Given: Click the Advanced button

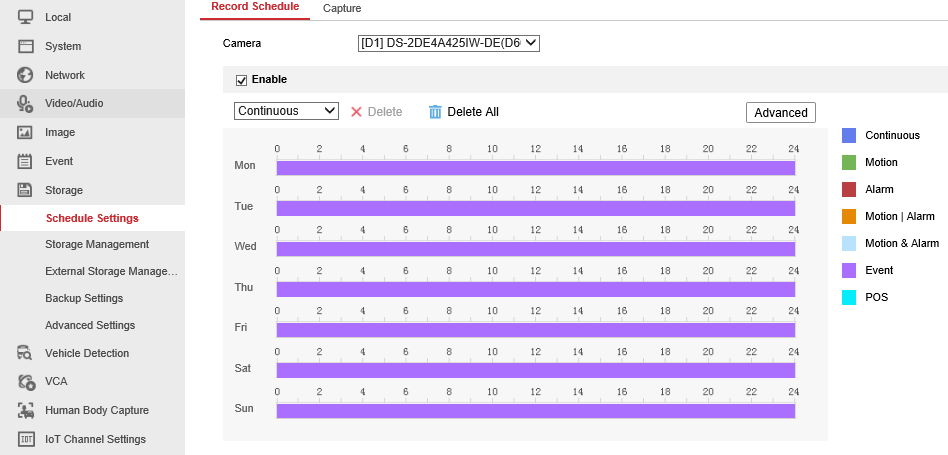Looking at the screenshot, I should (x=780, y=113).
